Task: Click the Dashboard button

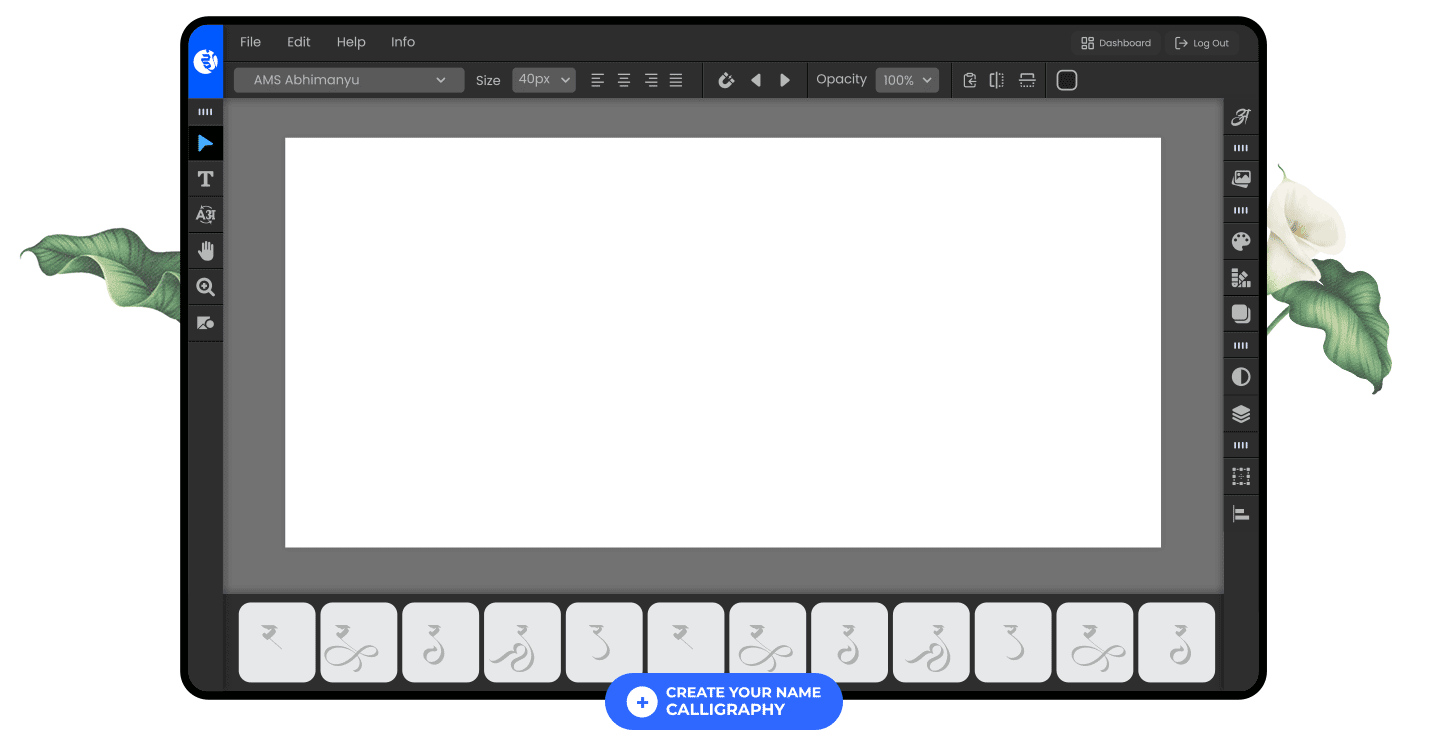Action: click(x=1116, y=43)
